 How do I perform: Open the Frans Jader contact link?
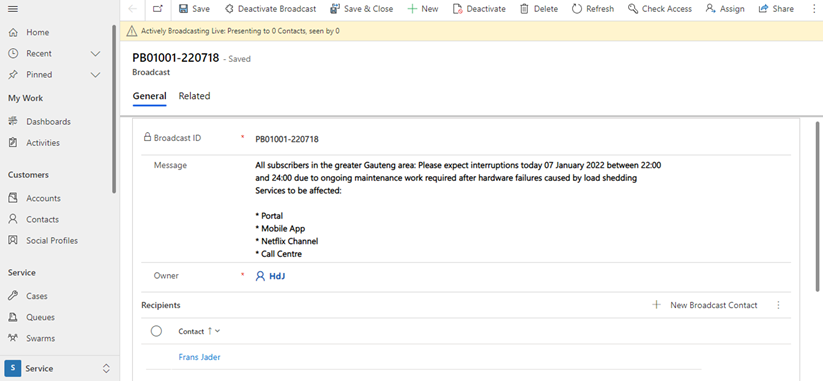click(x=199, y=357)
